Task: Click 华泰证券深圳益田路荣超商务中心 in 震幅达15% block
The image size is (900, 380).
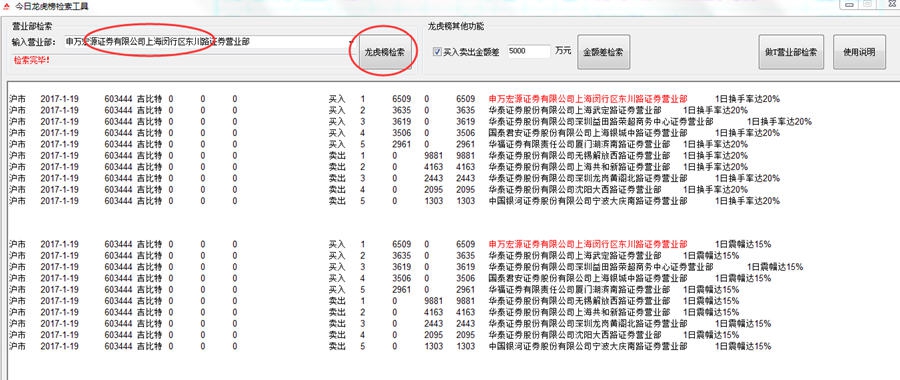Action: 601,267
